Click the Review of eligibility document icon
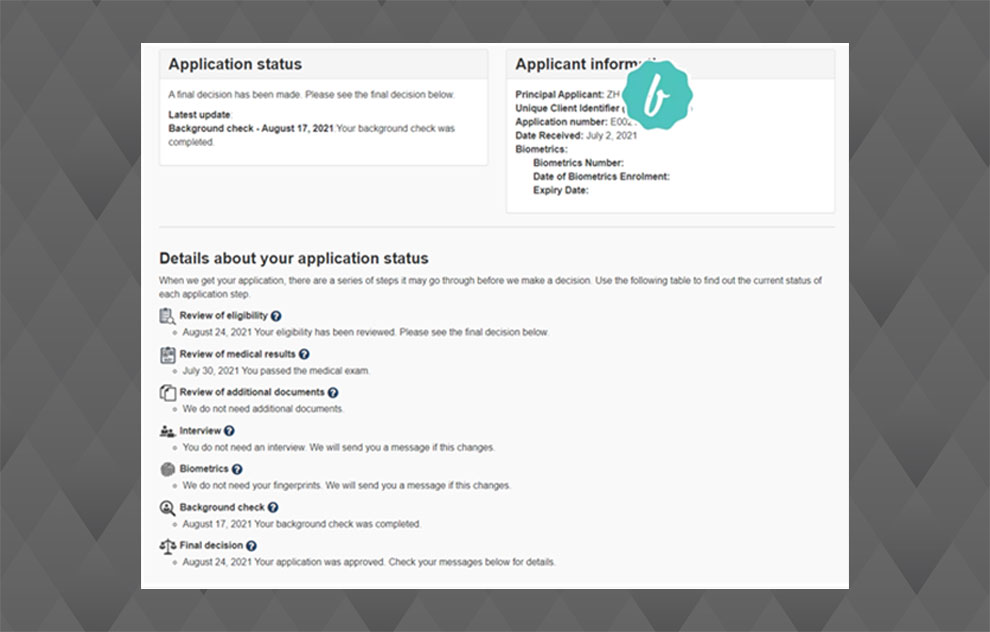 pyautogui.click(x=167, y=316)
